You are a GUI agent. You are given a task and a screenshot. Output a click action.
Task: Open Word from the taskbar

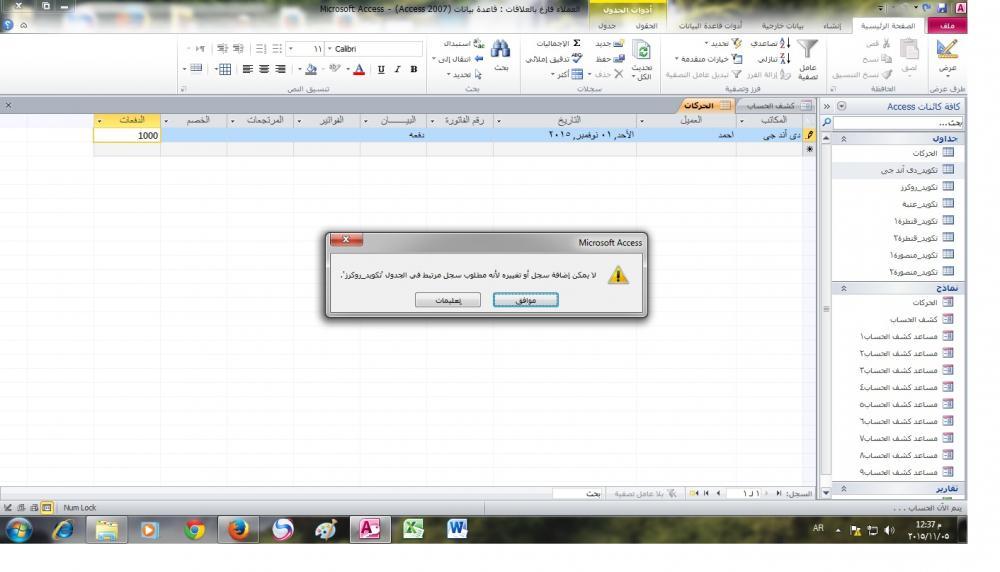[x=457, y=529]
